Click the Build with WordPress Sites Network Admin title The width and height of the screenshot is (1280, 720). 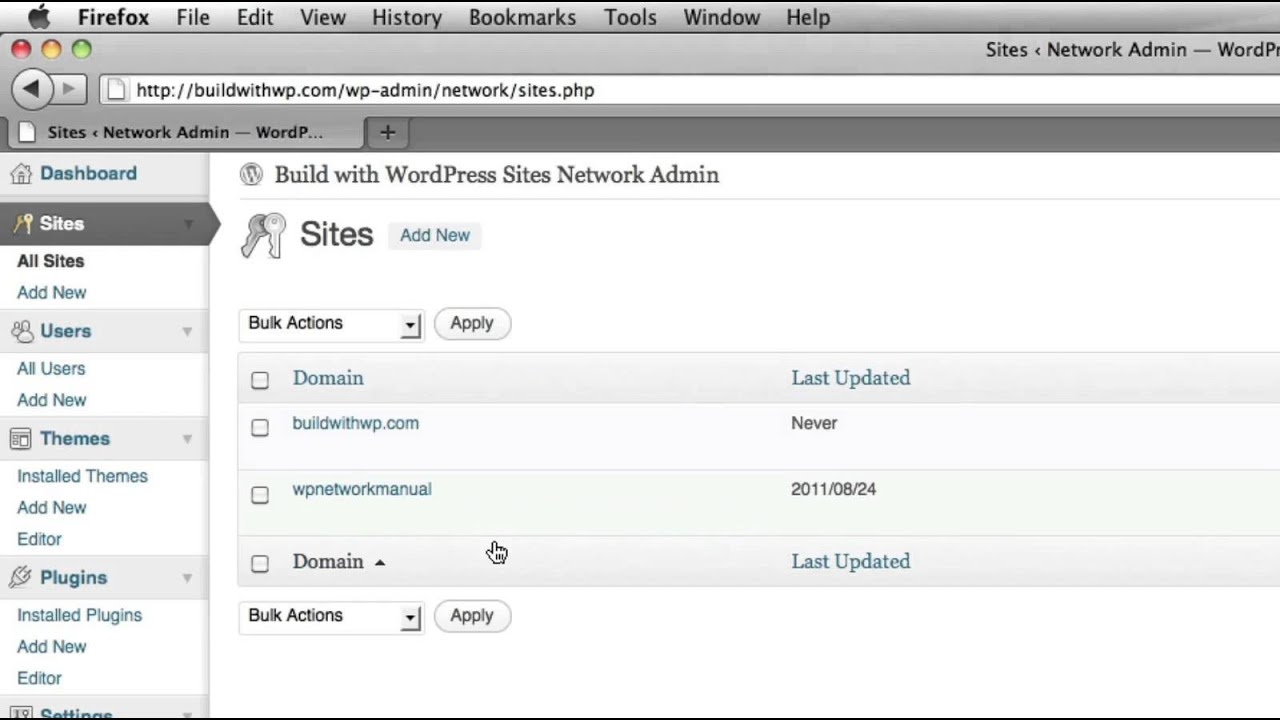pos(497,175)
